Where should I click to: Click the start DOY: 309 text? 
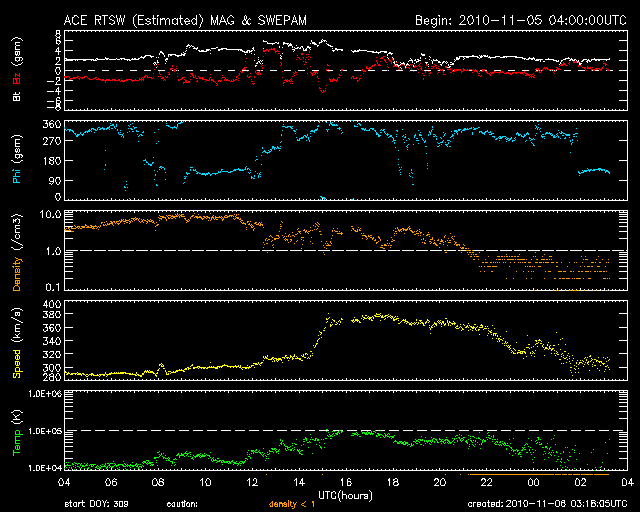coord(96,504)
